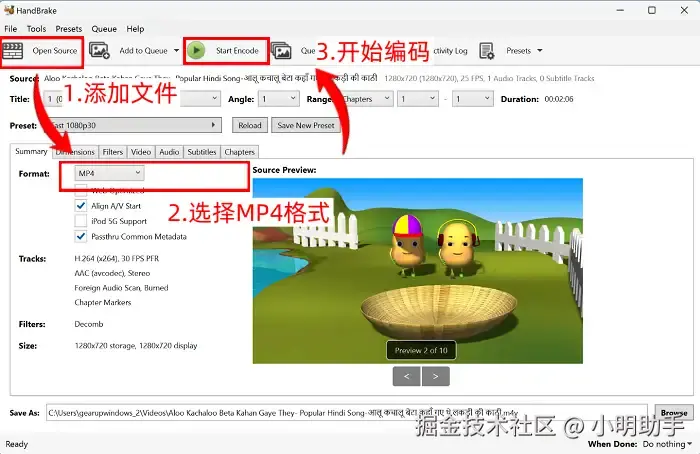Click the AAC (avcodec), Stereo track text

112,273
